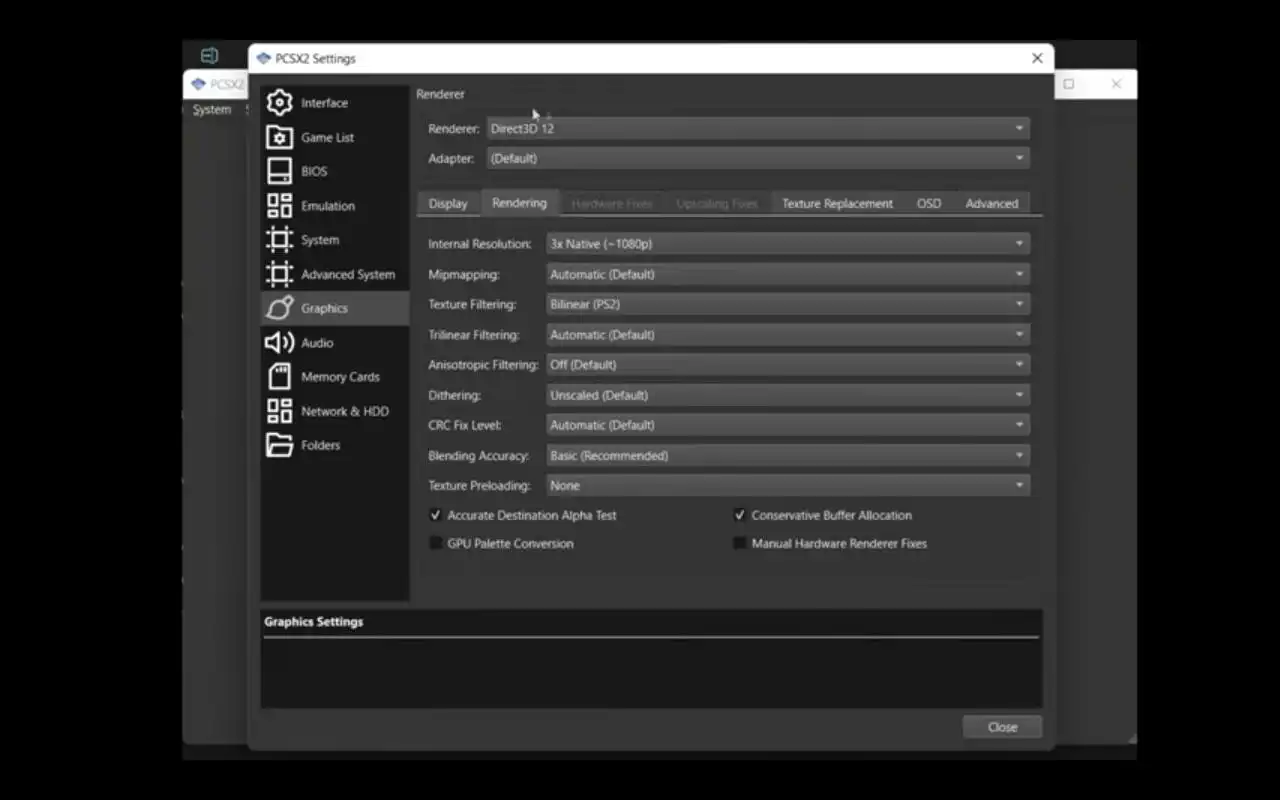
Task: Open the Blending Accuracy dropdown
Action: (x=788, y=455)
